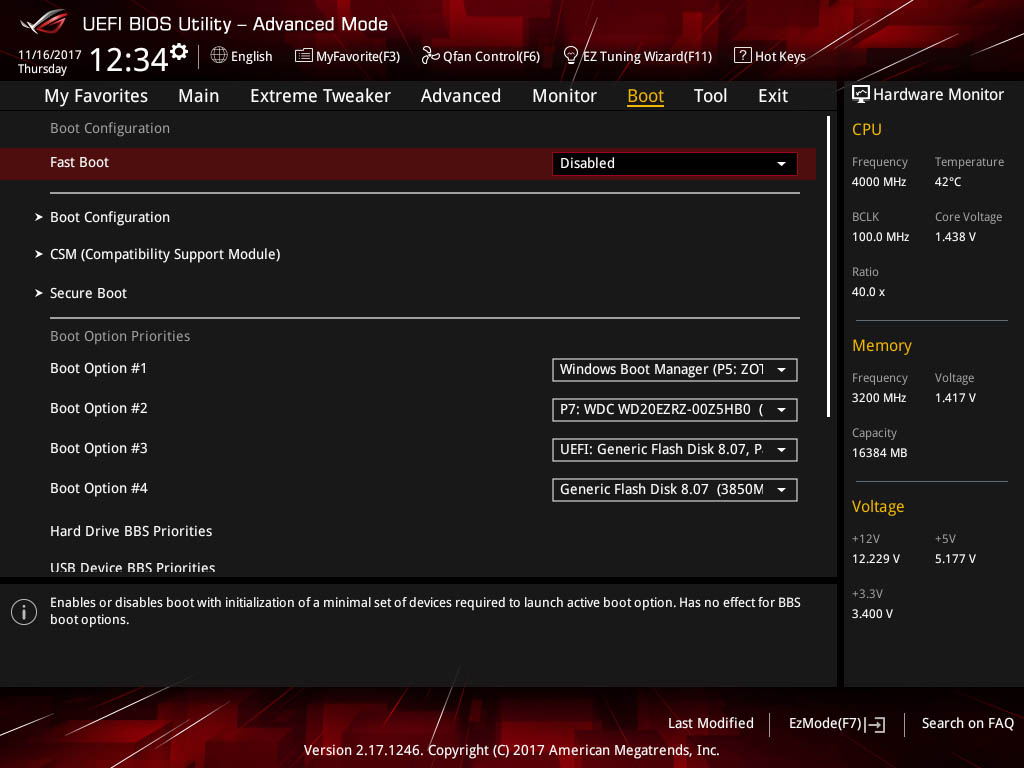Image resolution: width=1024 pixels, height=768 pixels.
Task: Click the Hardware Monitor screen icon
Action: 860,94
